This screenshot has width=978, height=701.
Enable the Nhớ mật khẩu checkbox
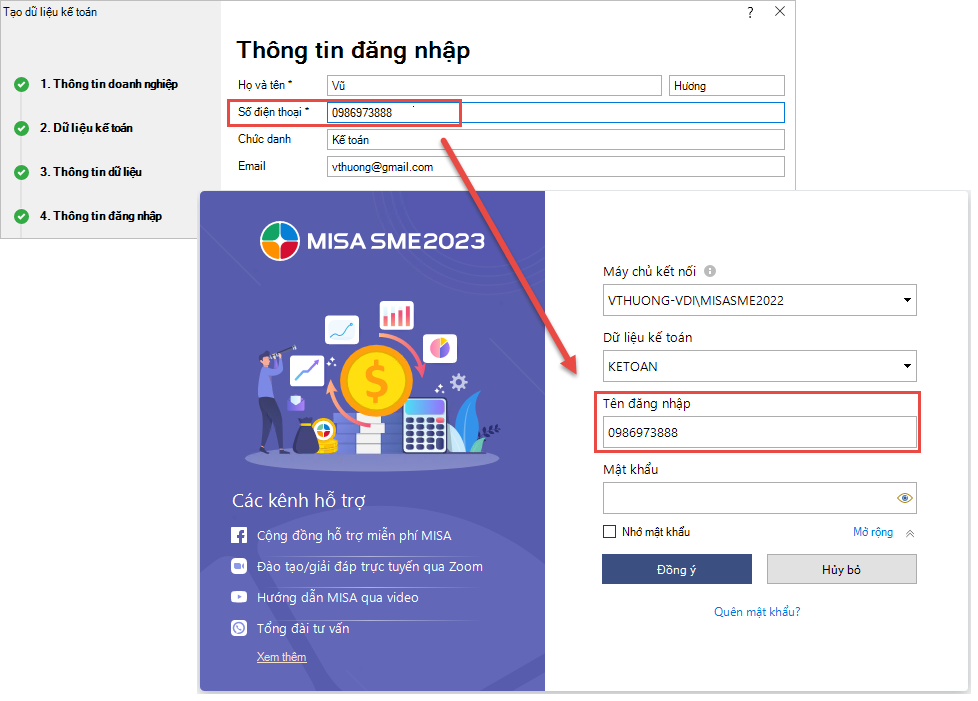[x=609, y=532]
